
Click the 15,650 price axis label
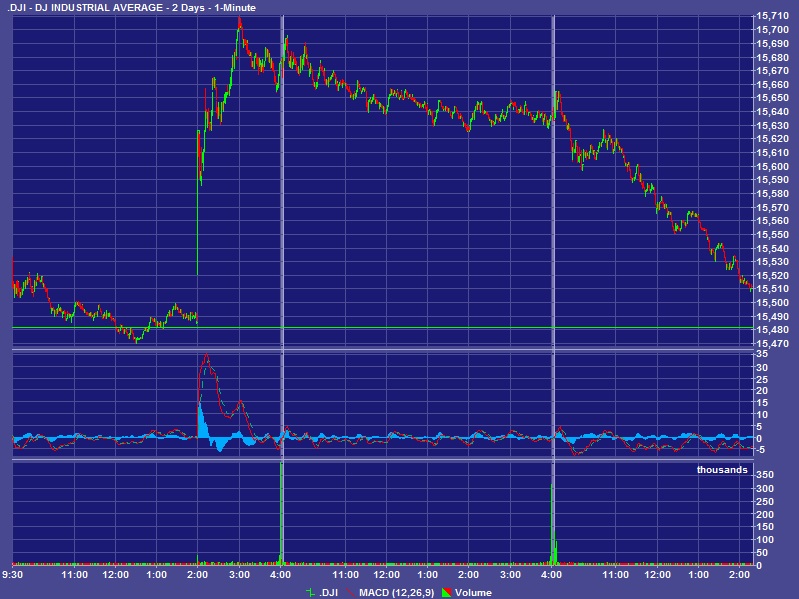[x=771, y=98]
